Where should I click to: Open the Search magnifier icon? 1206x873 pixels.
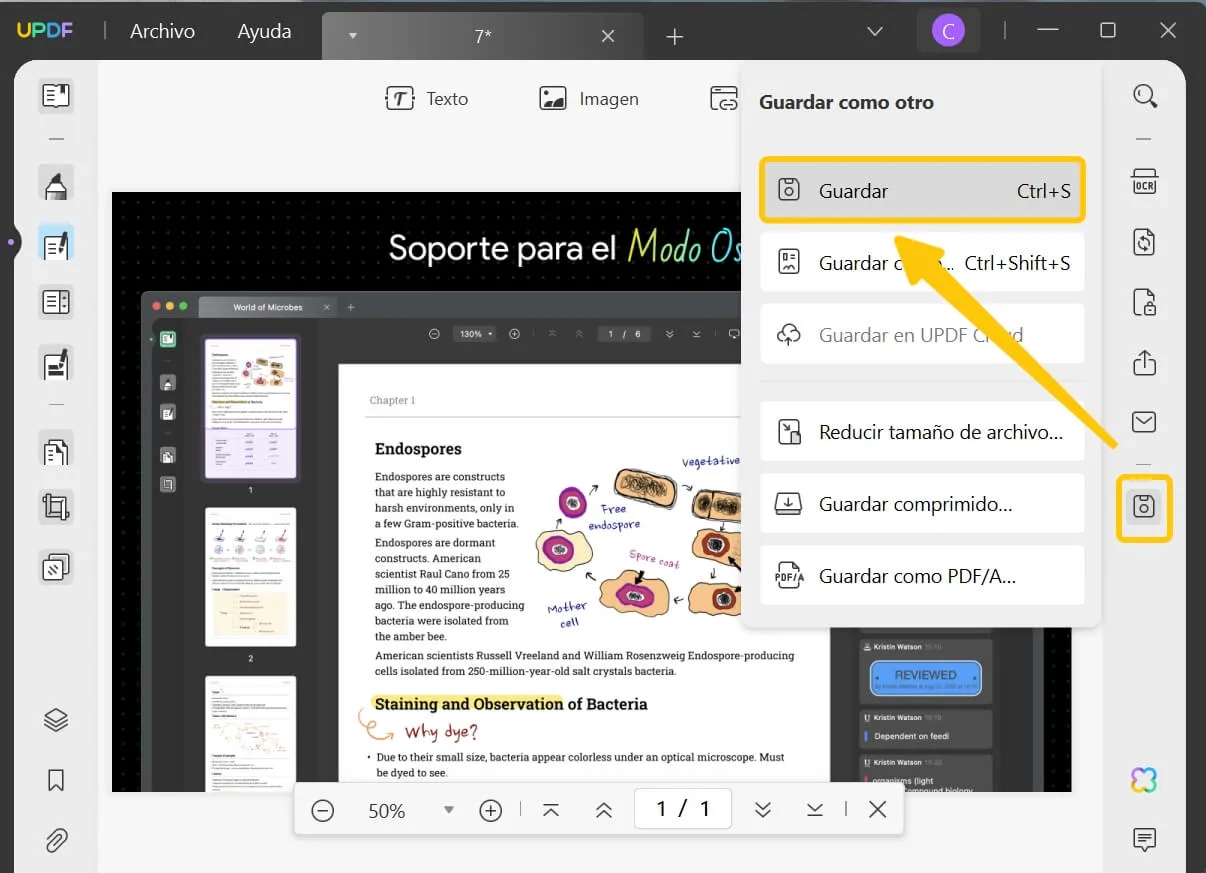pos(1145,96)
